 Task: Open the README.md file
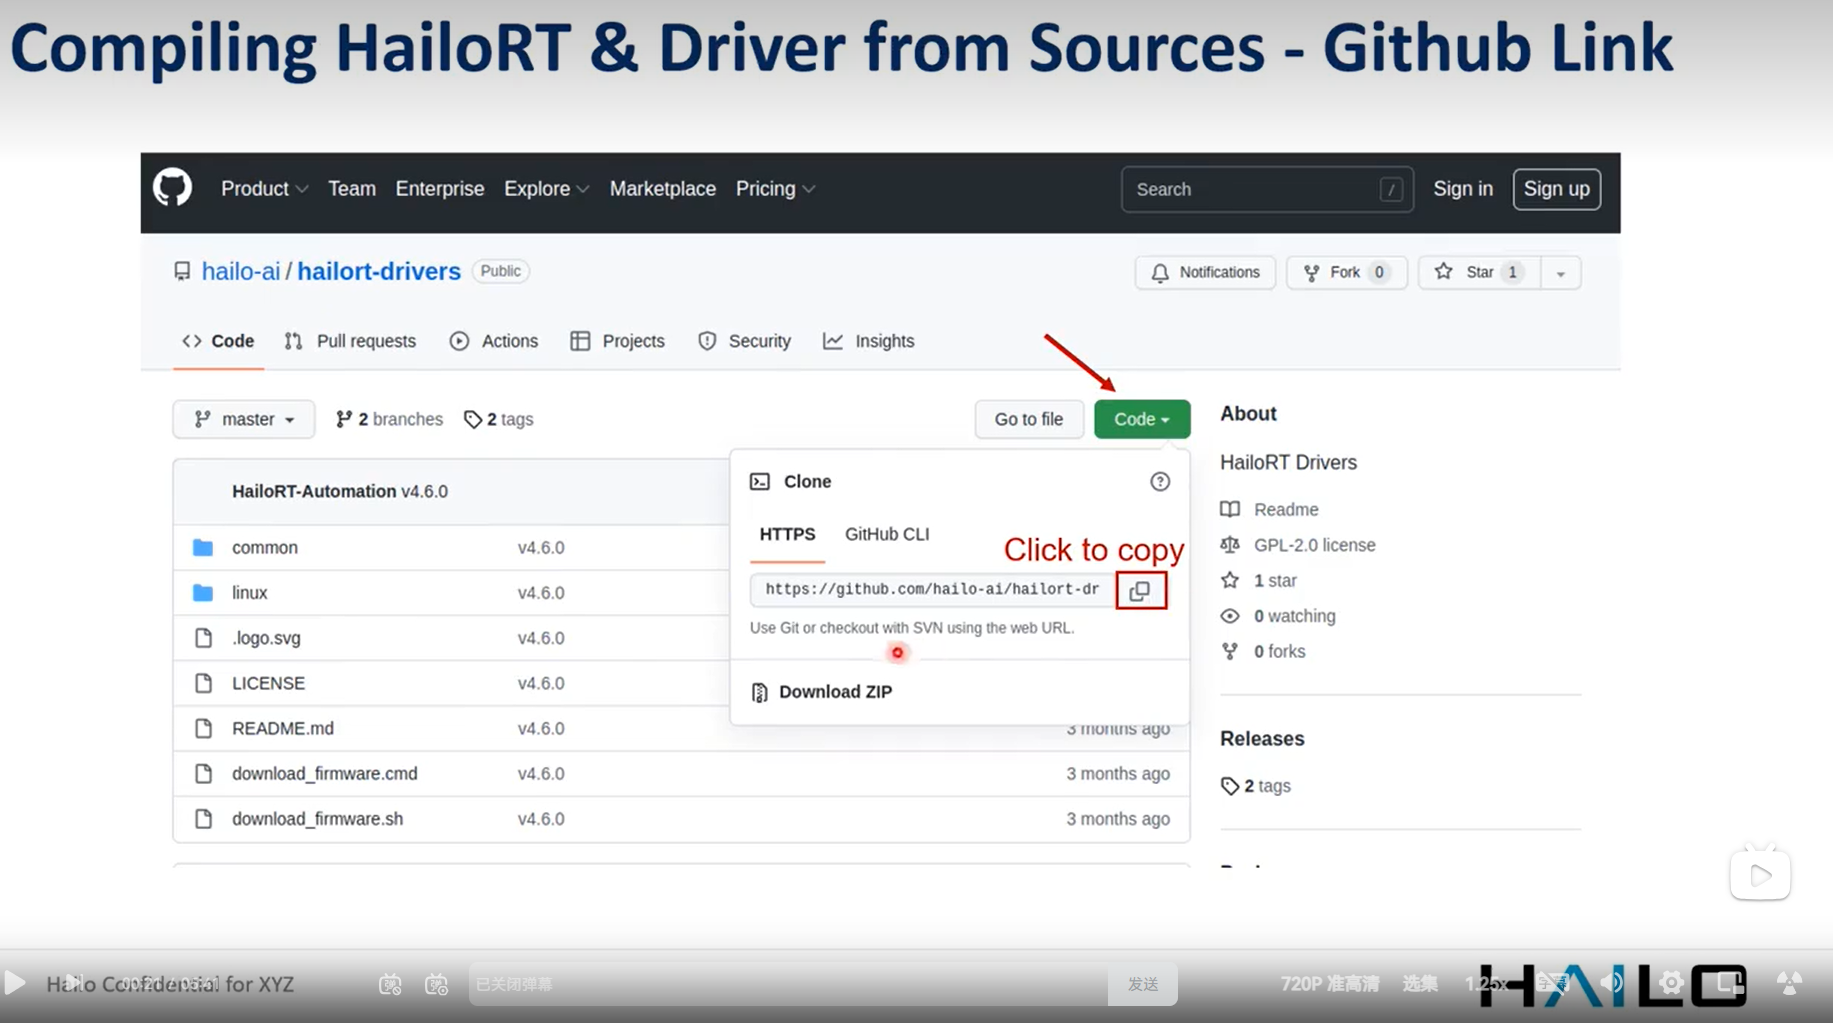(283, 728)
